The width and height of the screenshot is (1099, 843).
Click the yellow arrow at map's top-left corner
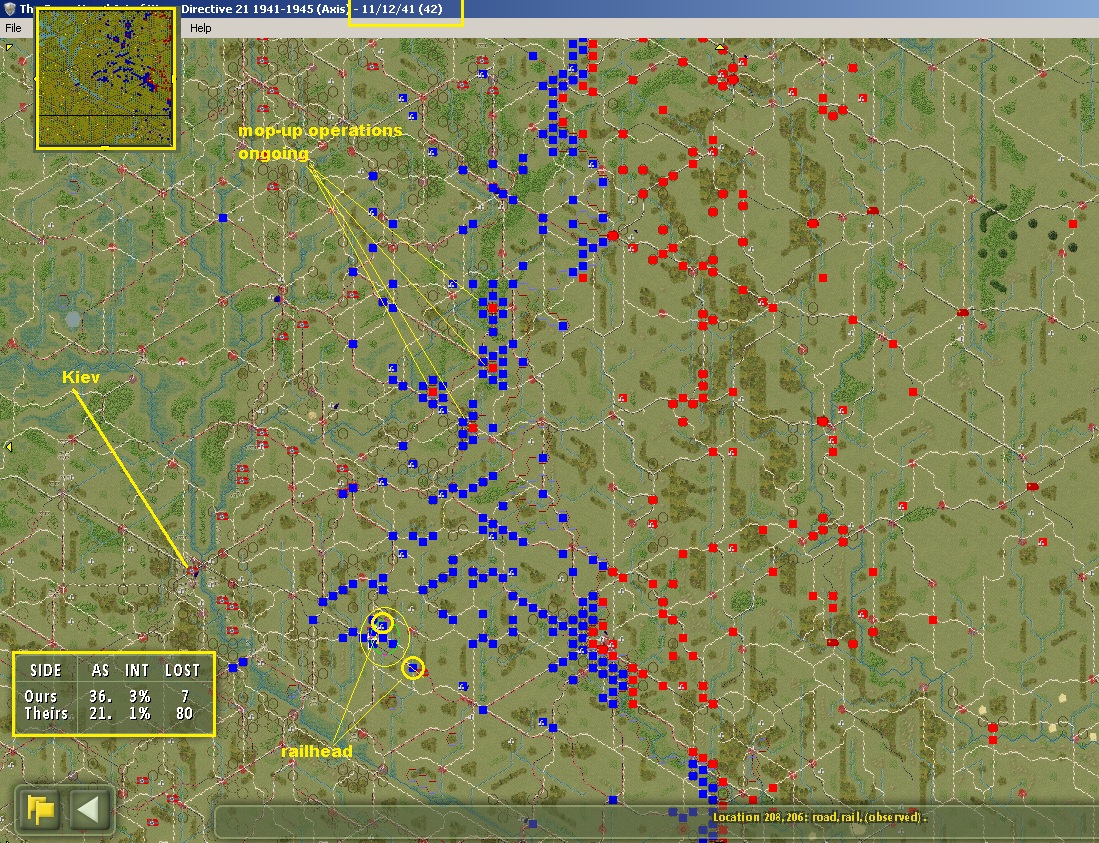coord(10,46)
